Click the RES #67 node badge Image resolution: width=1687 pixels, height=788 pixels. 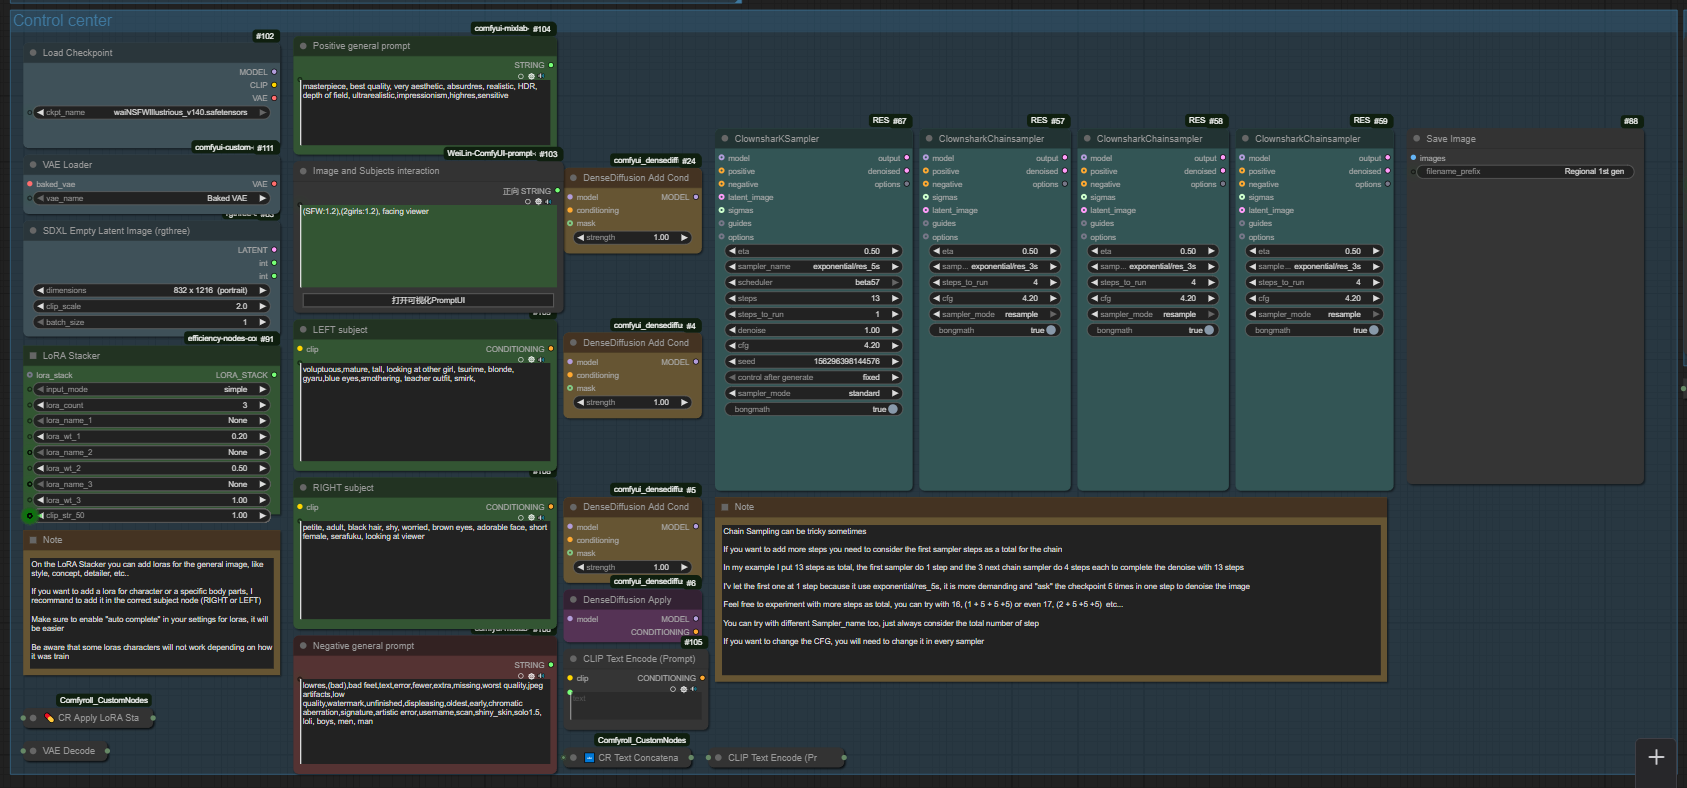coord(889,121)
